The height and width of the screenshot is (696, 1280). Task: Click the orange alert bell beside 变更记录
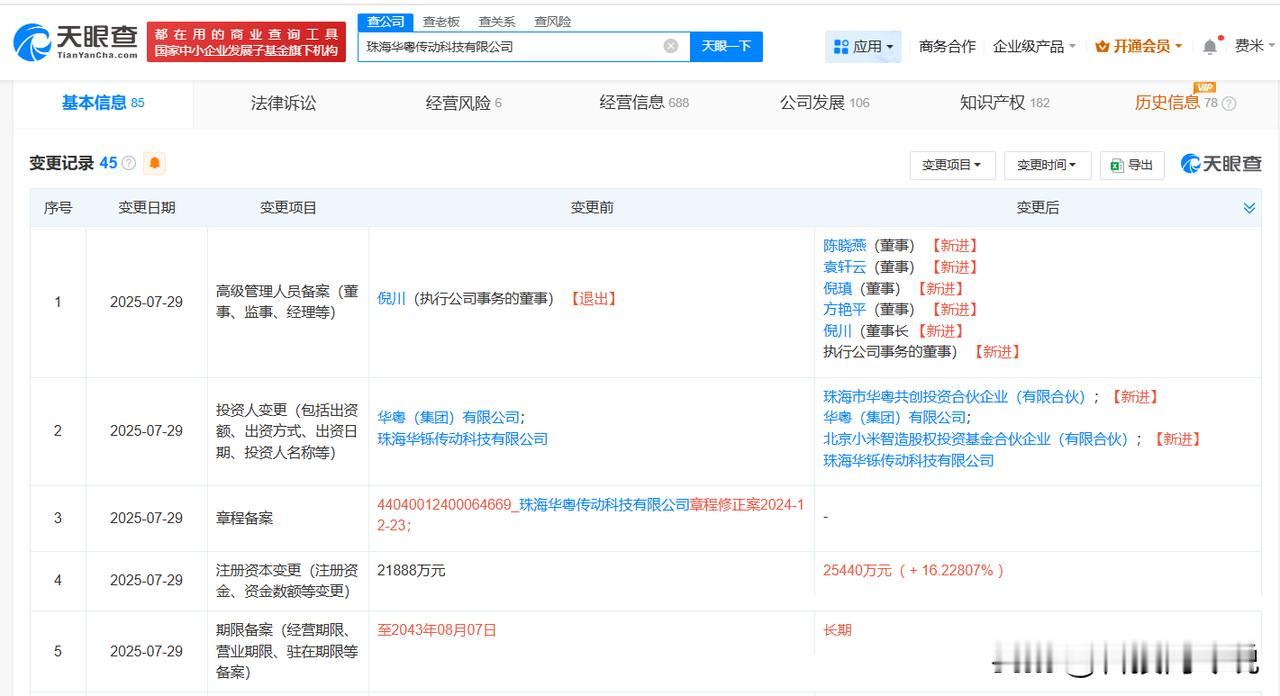pos(155,163)
